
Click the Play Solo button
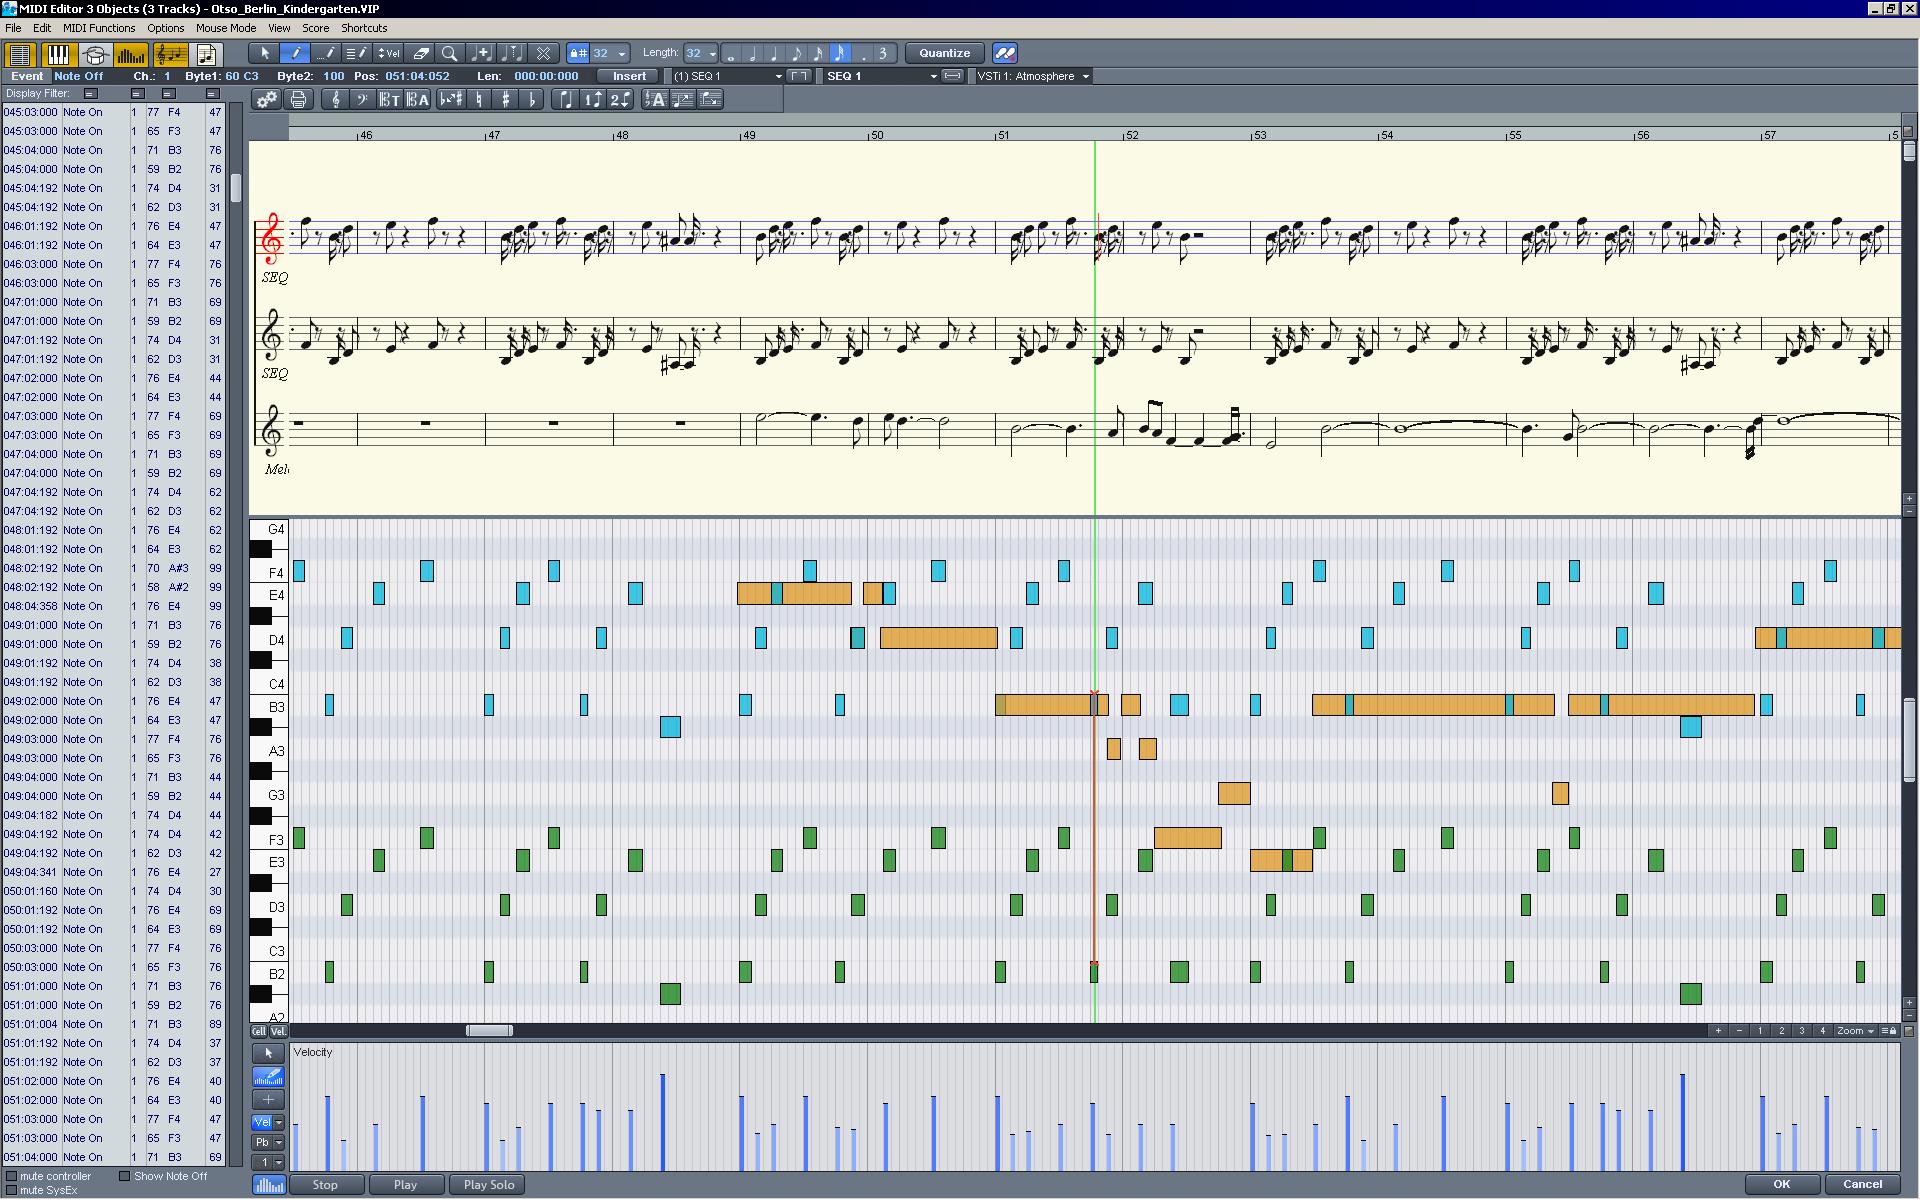[489, 1185]
